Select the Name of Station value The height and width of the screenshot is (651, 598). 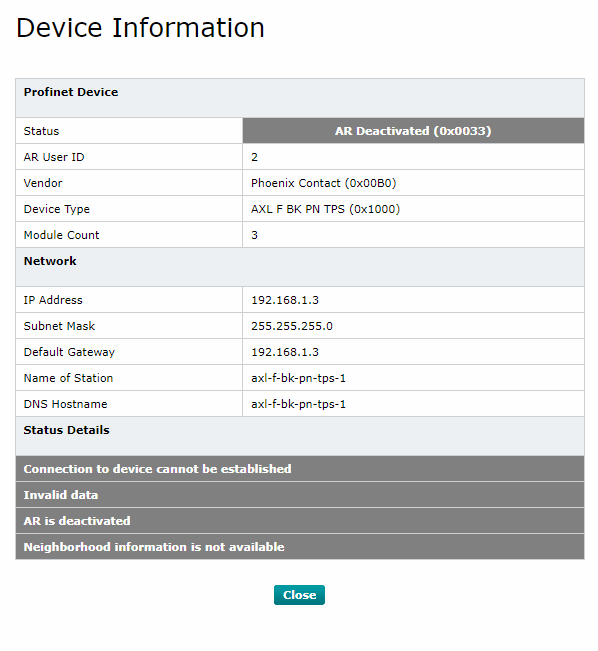tap(298, 378)
